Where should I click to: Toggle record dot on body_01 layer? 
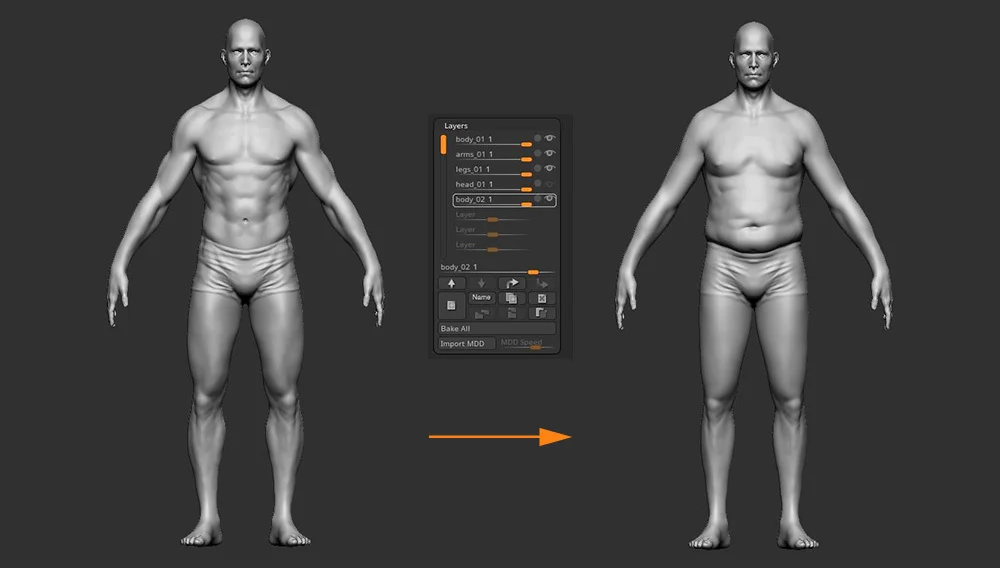(538, 138)
